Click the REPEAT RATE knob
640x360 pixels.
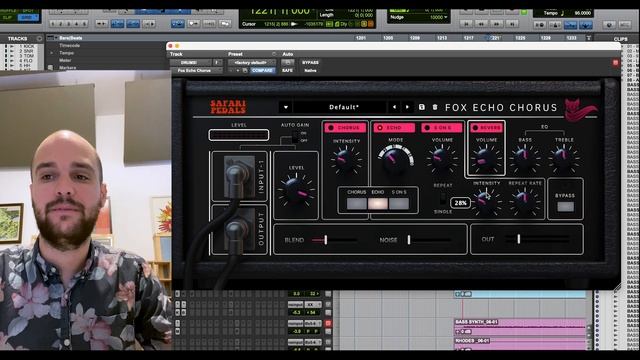coord(524,202)
